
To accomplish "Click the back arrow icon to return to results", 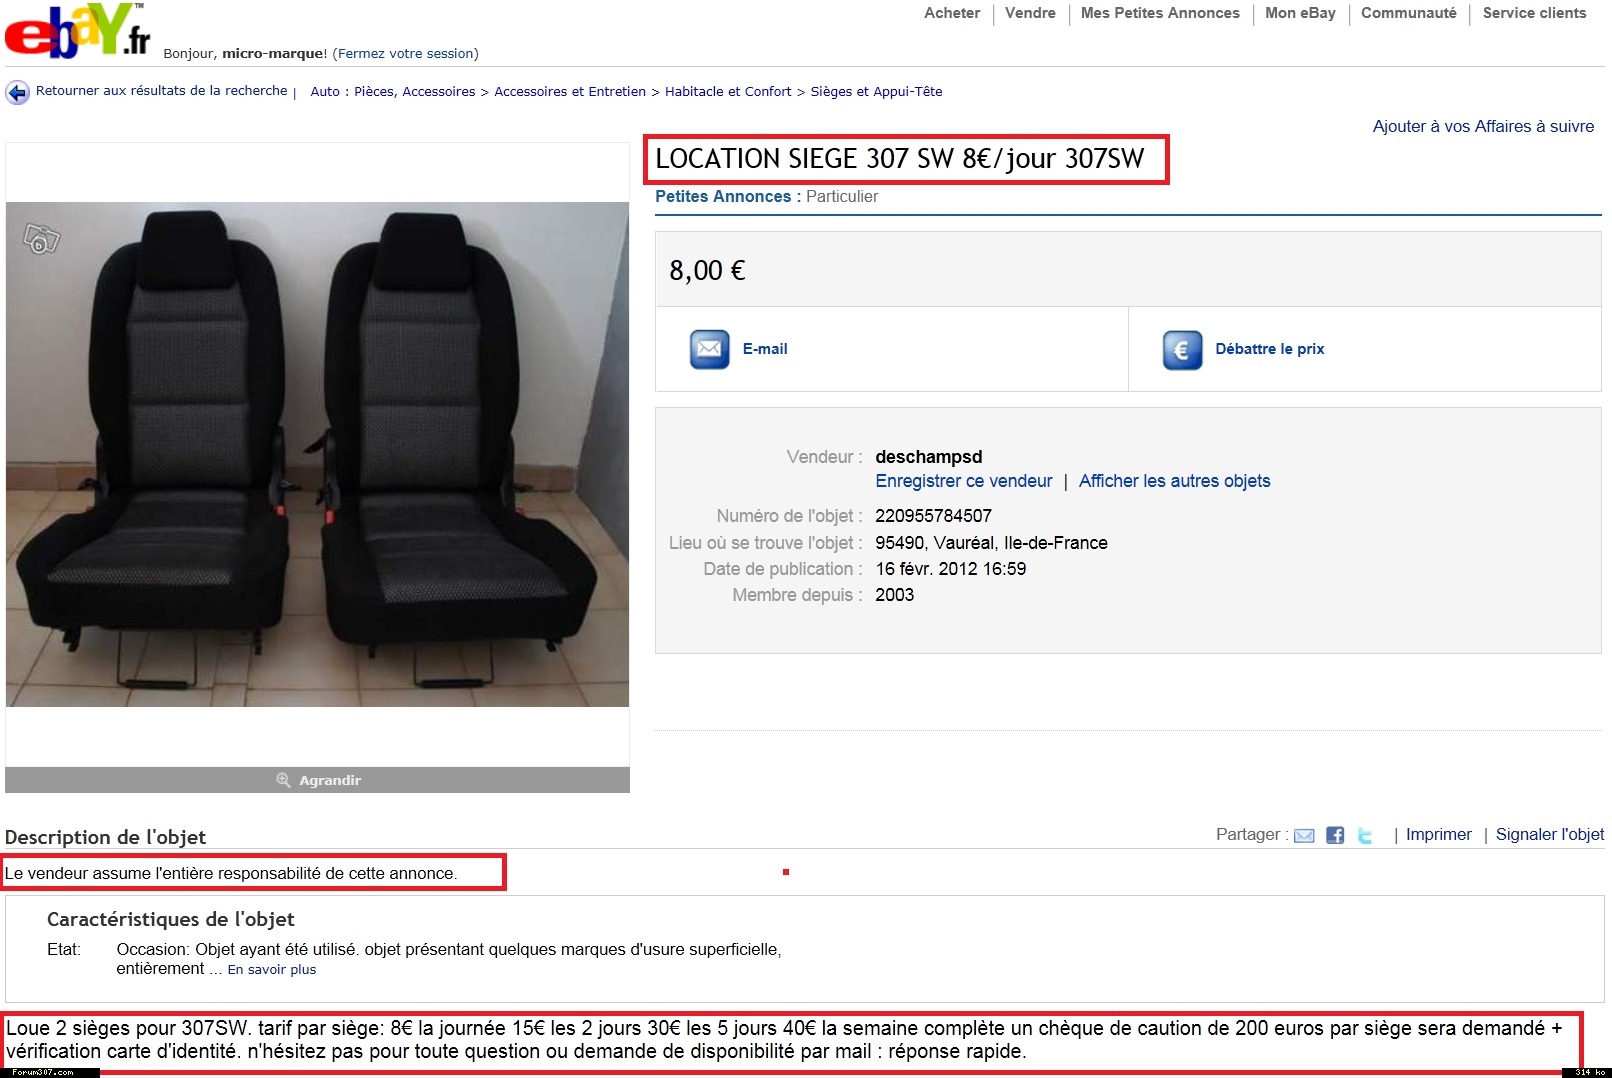I will point(18,93).
